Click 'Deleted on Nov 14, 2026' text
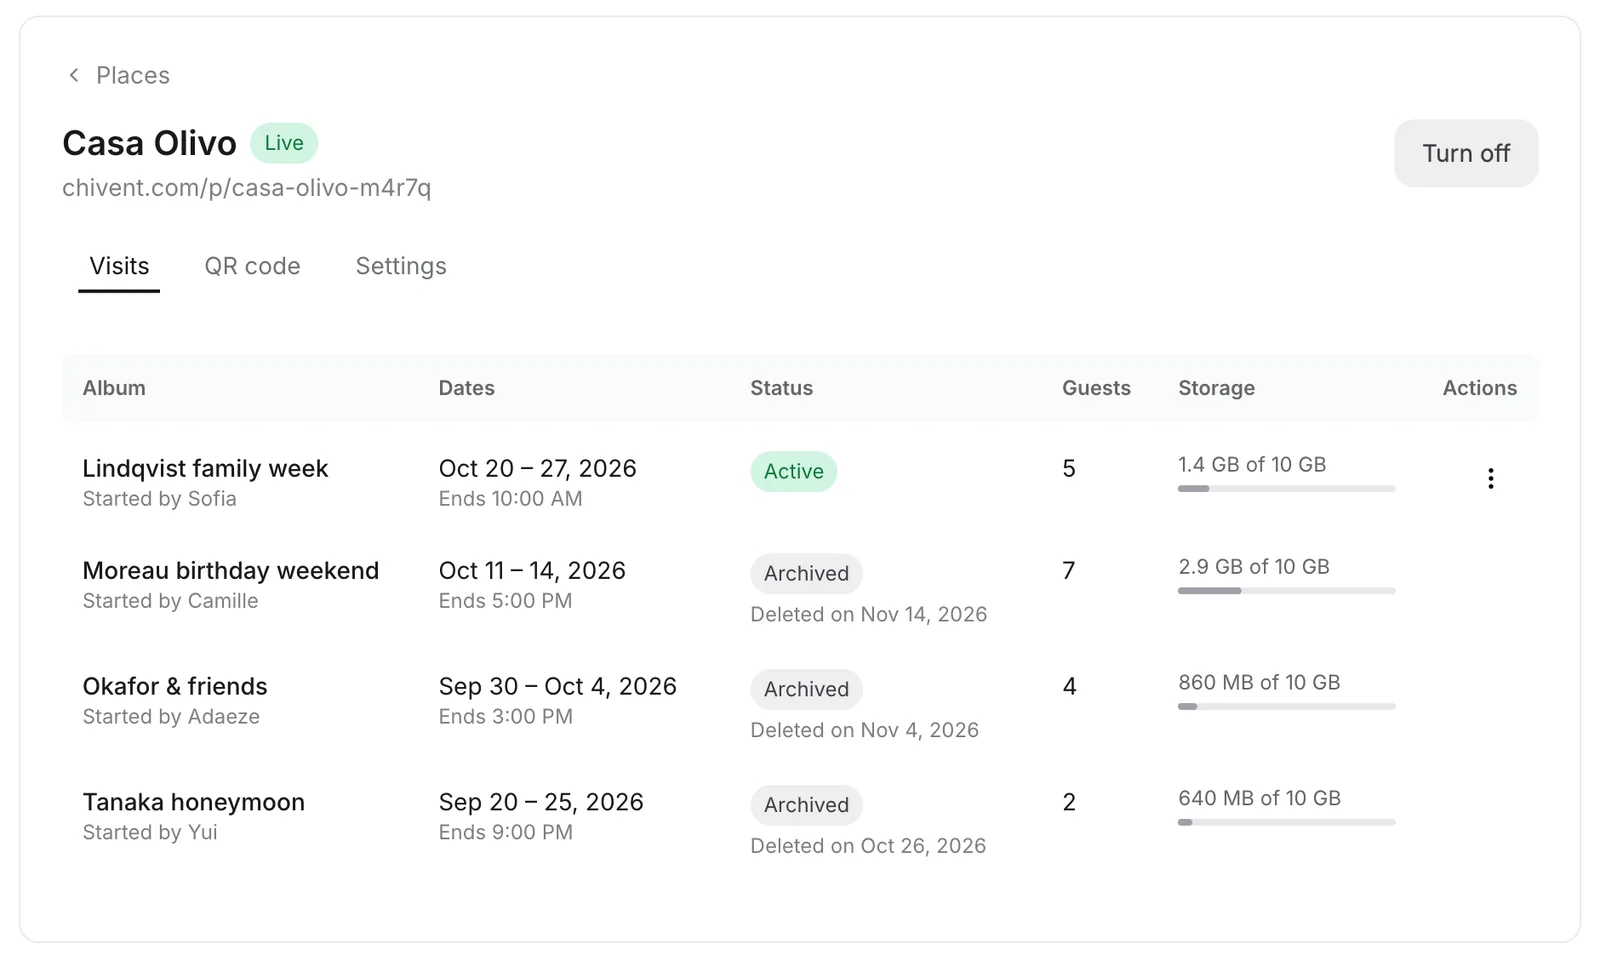This screenshot has height=962, width=1600. (x=868, y=614)
